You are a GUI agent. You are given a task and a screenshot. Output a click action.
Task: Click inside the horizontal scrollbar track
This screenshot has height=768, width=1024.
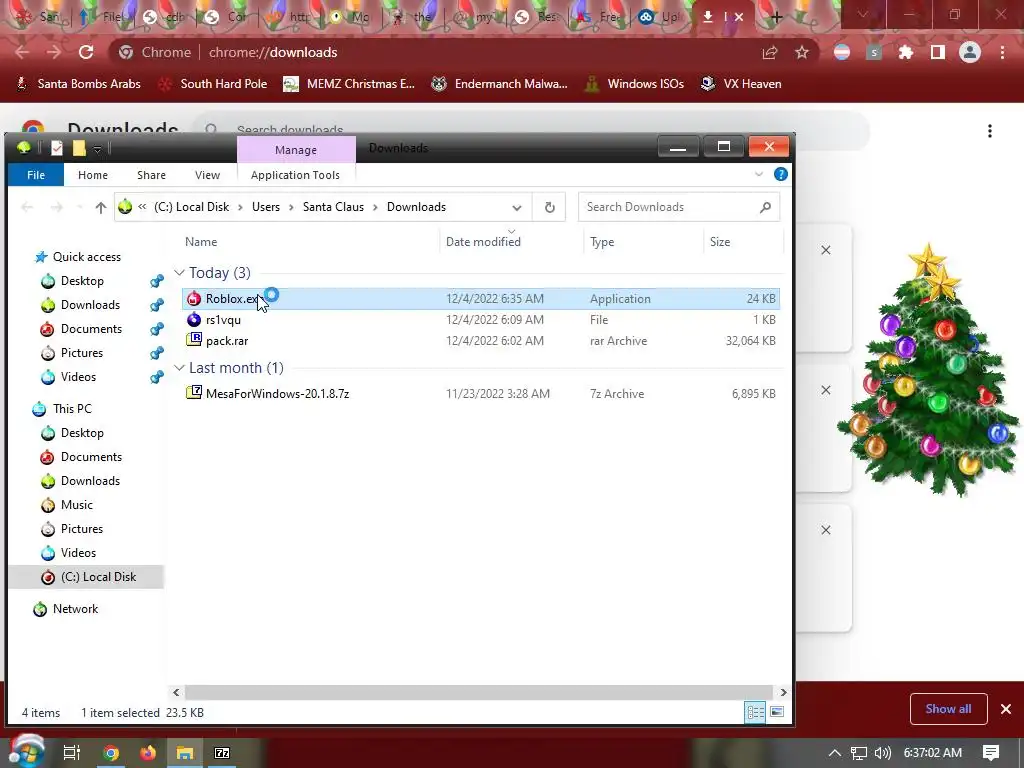click(x=479, y=692)
